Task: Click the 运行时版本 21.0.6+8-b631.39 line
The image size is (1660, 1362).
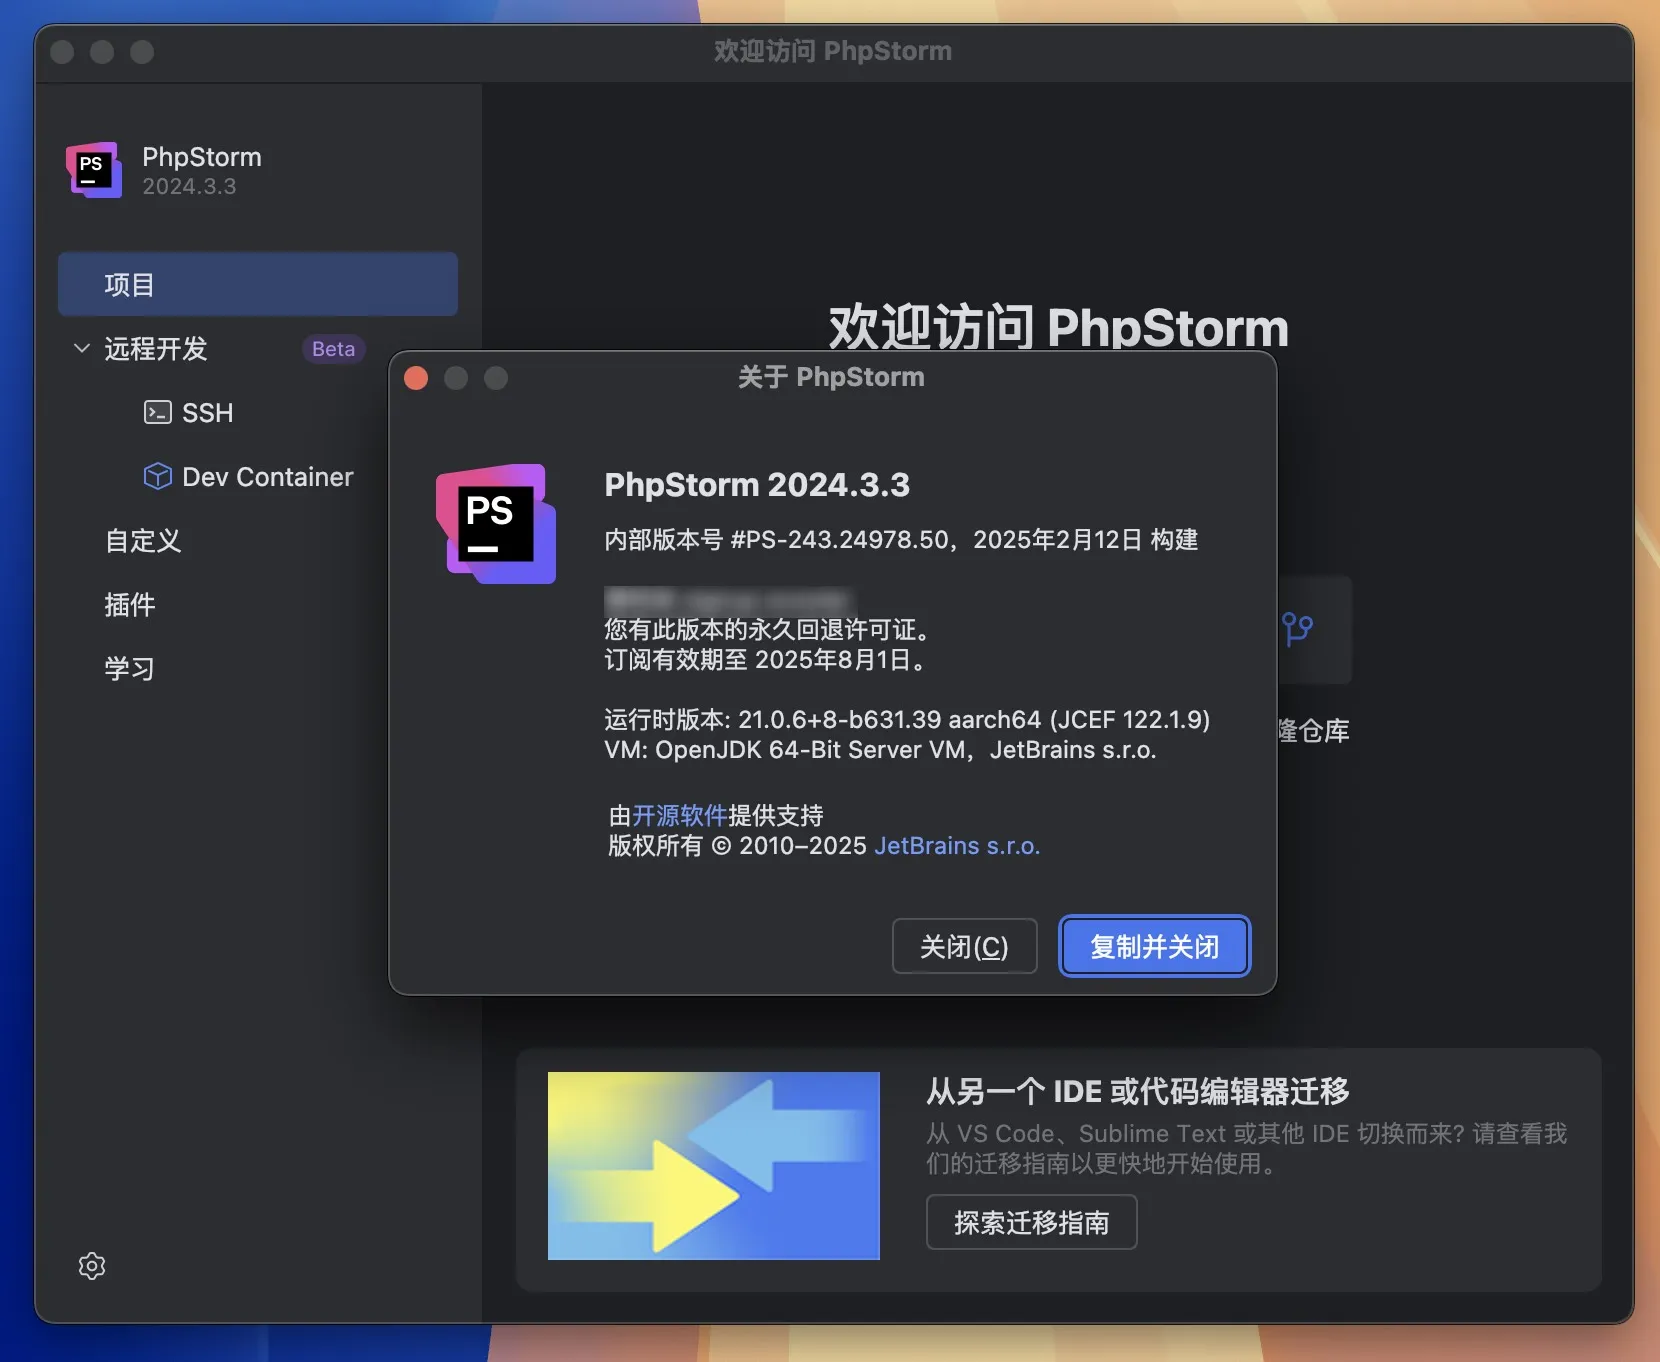Action: 907,720
